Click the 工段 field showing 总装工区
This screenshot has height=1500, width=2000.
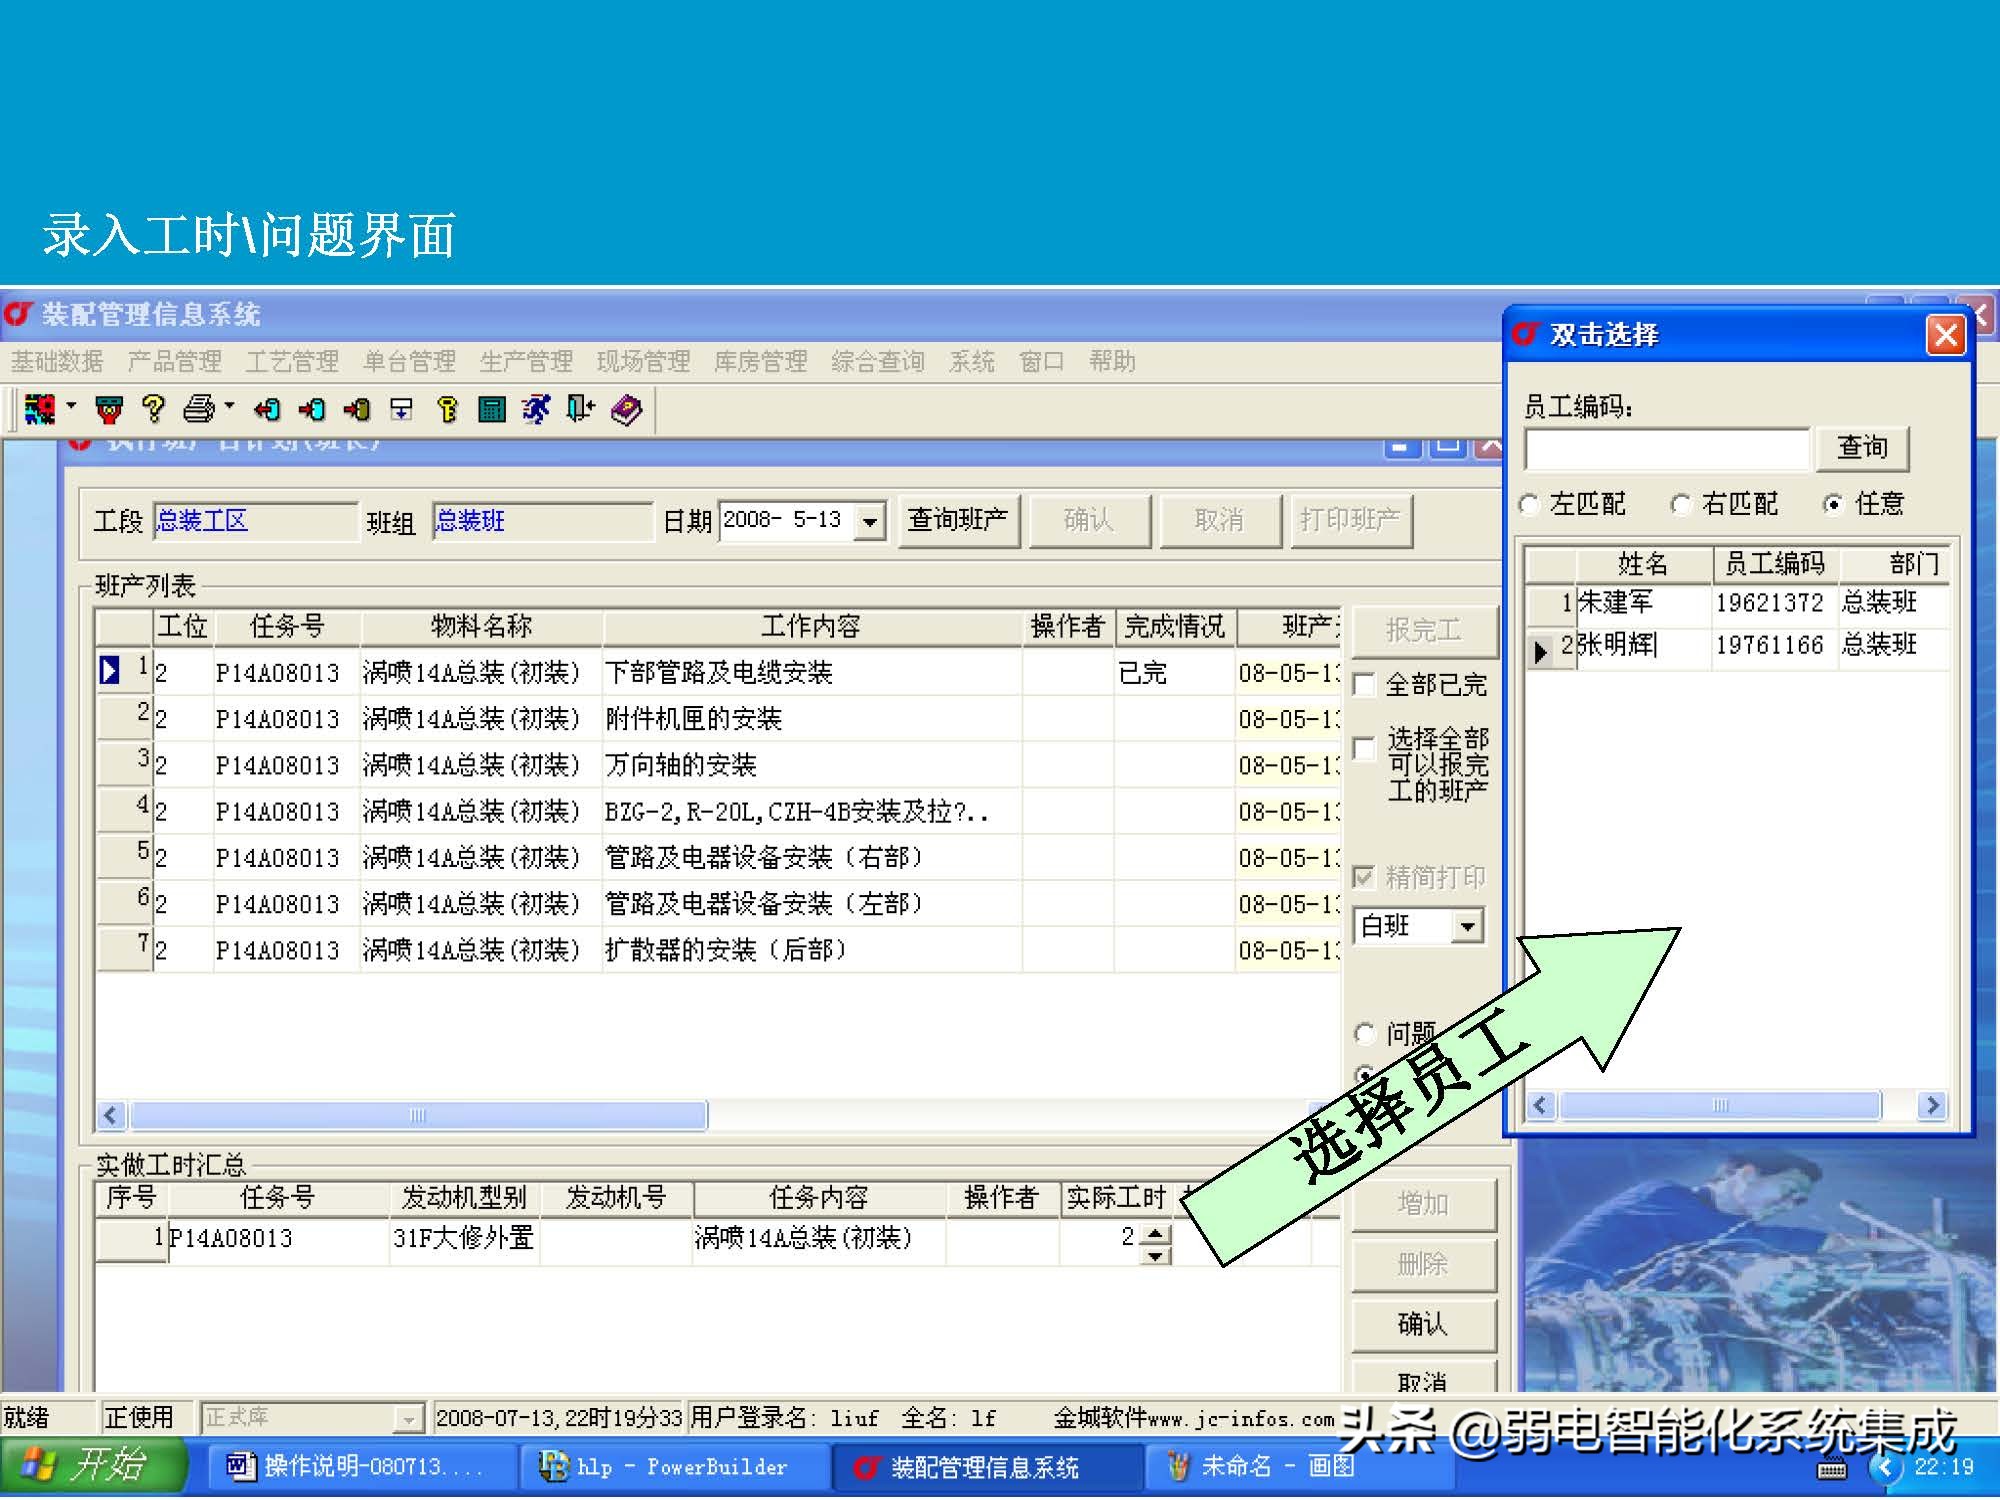click(255, 521)
